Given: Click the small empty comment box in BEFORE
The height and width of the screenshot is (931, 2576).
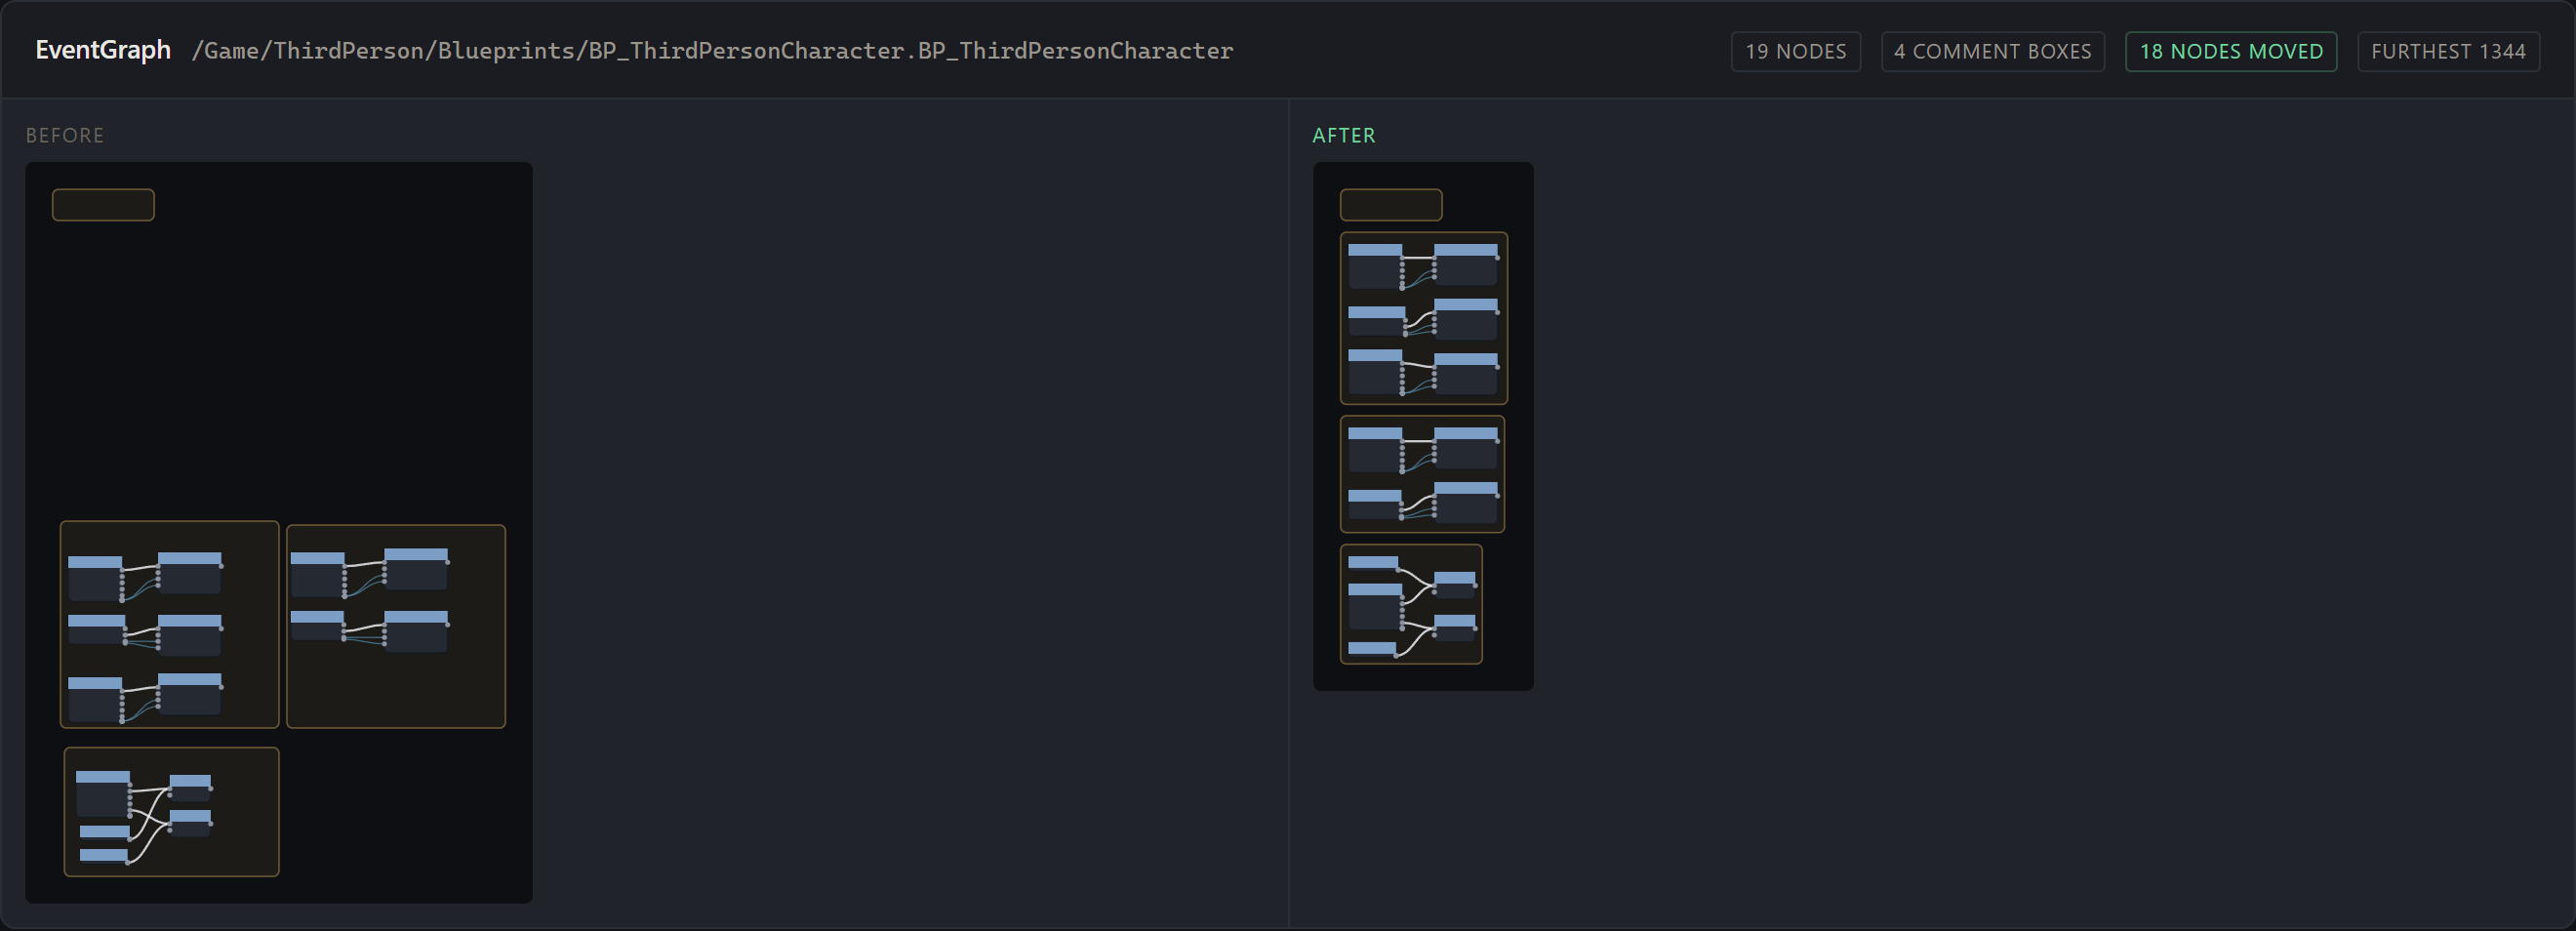Looking at the screenshot, I should (103, 205).
